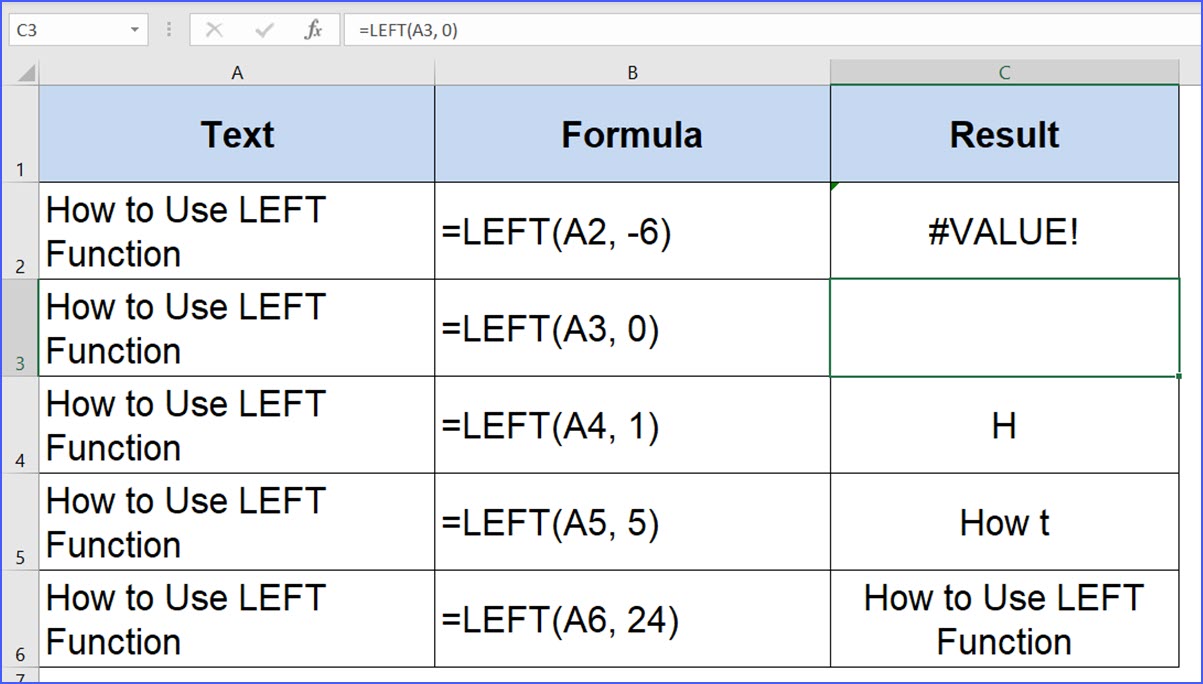Image resolution: width=1203 pixels, height=684 pixels.
Task: Click the Insert Function (fx) icon
Action: 313,29
